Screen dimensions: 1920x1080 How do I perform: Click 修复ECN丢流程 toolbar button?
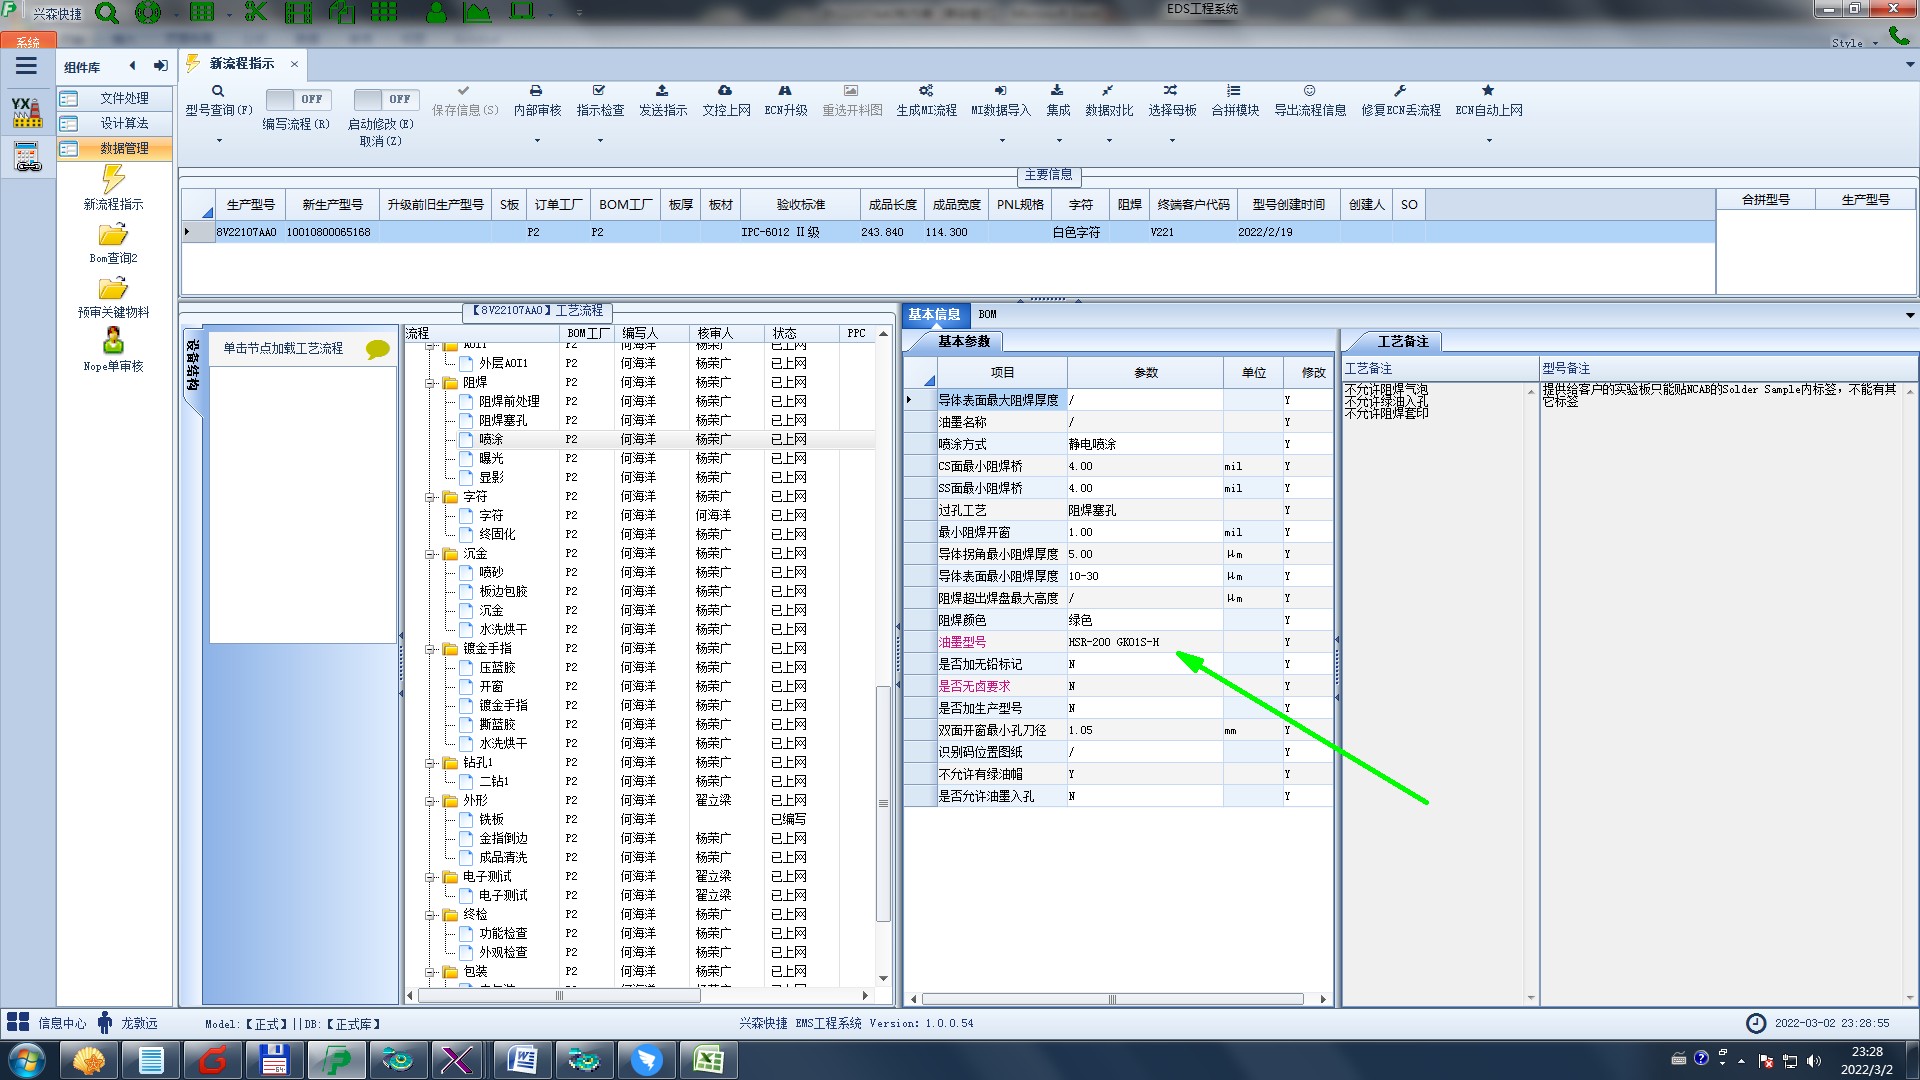[x=1400, y=100]
